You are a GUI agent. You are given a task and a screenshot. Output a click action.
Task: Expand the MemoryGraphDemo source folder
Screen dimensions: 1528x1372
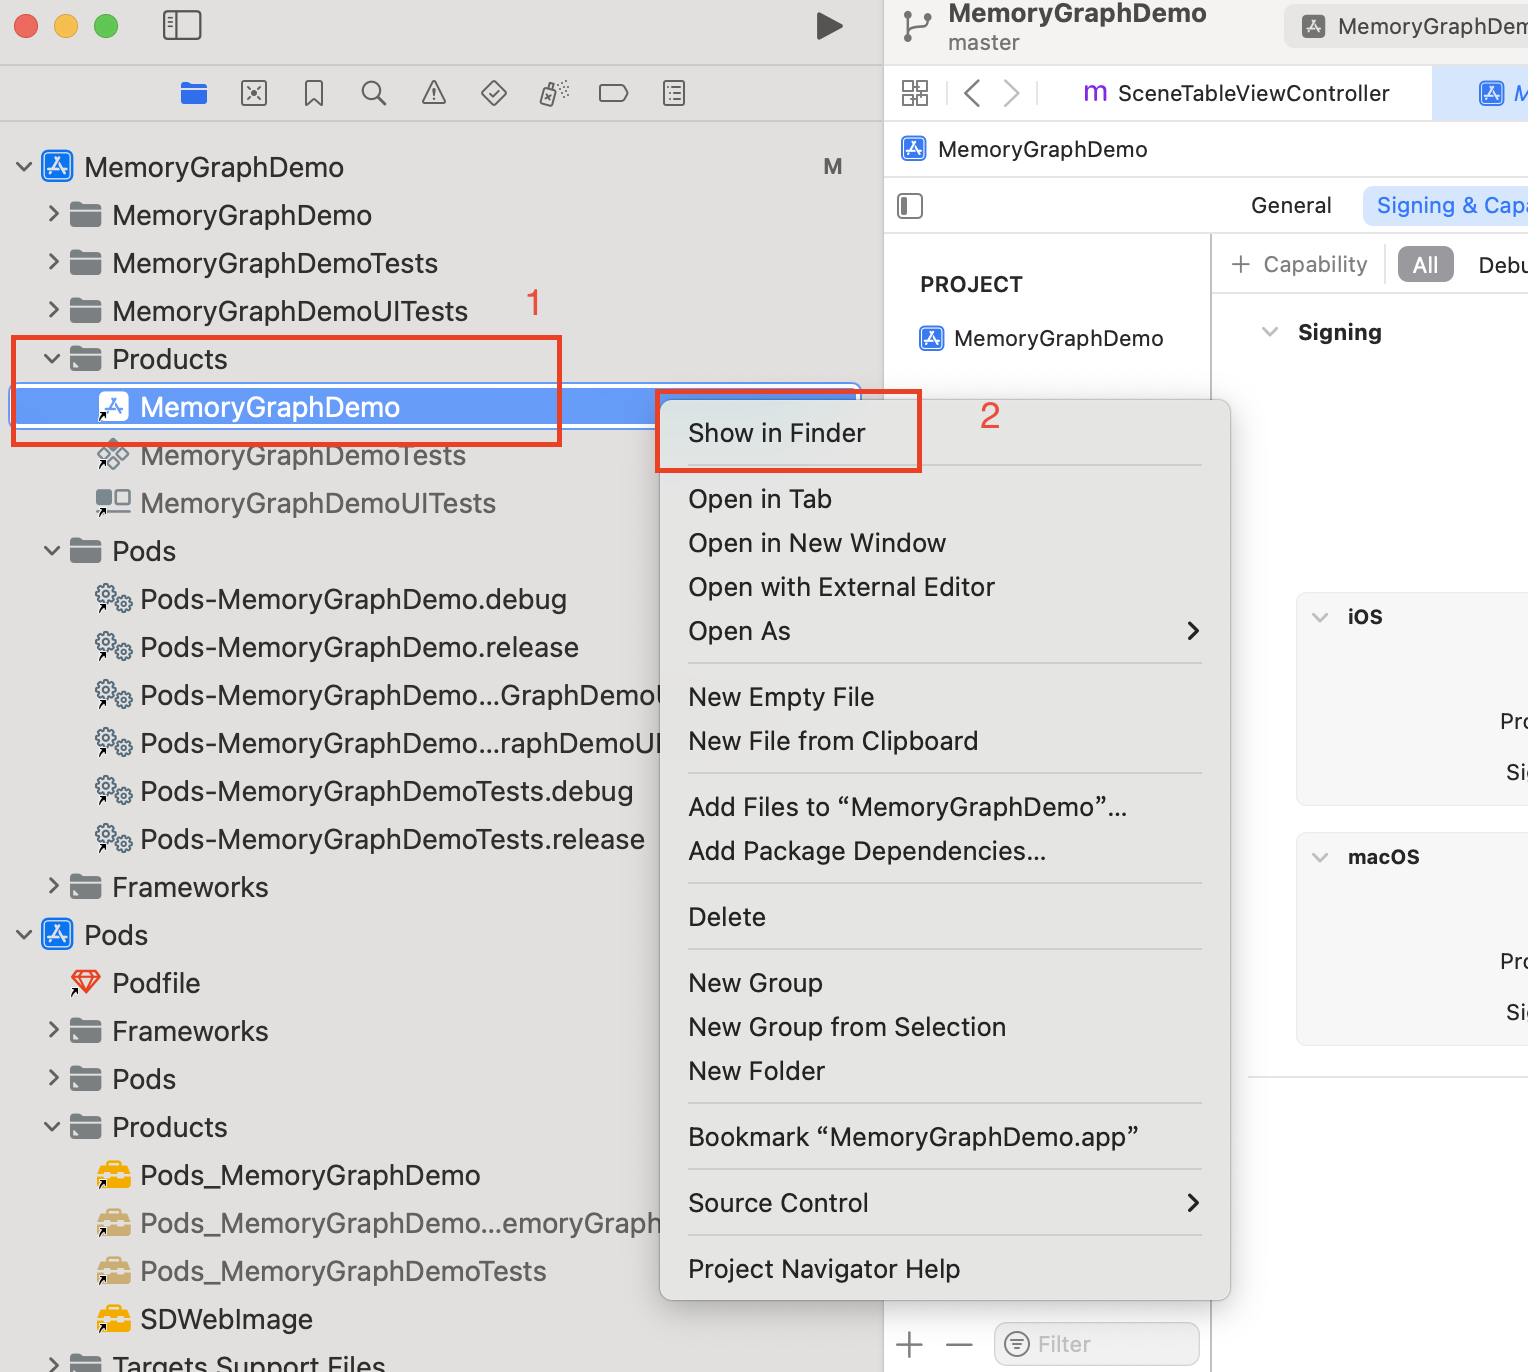pyautogui.click(x=53, y=214)
